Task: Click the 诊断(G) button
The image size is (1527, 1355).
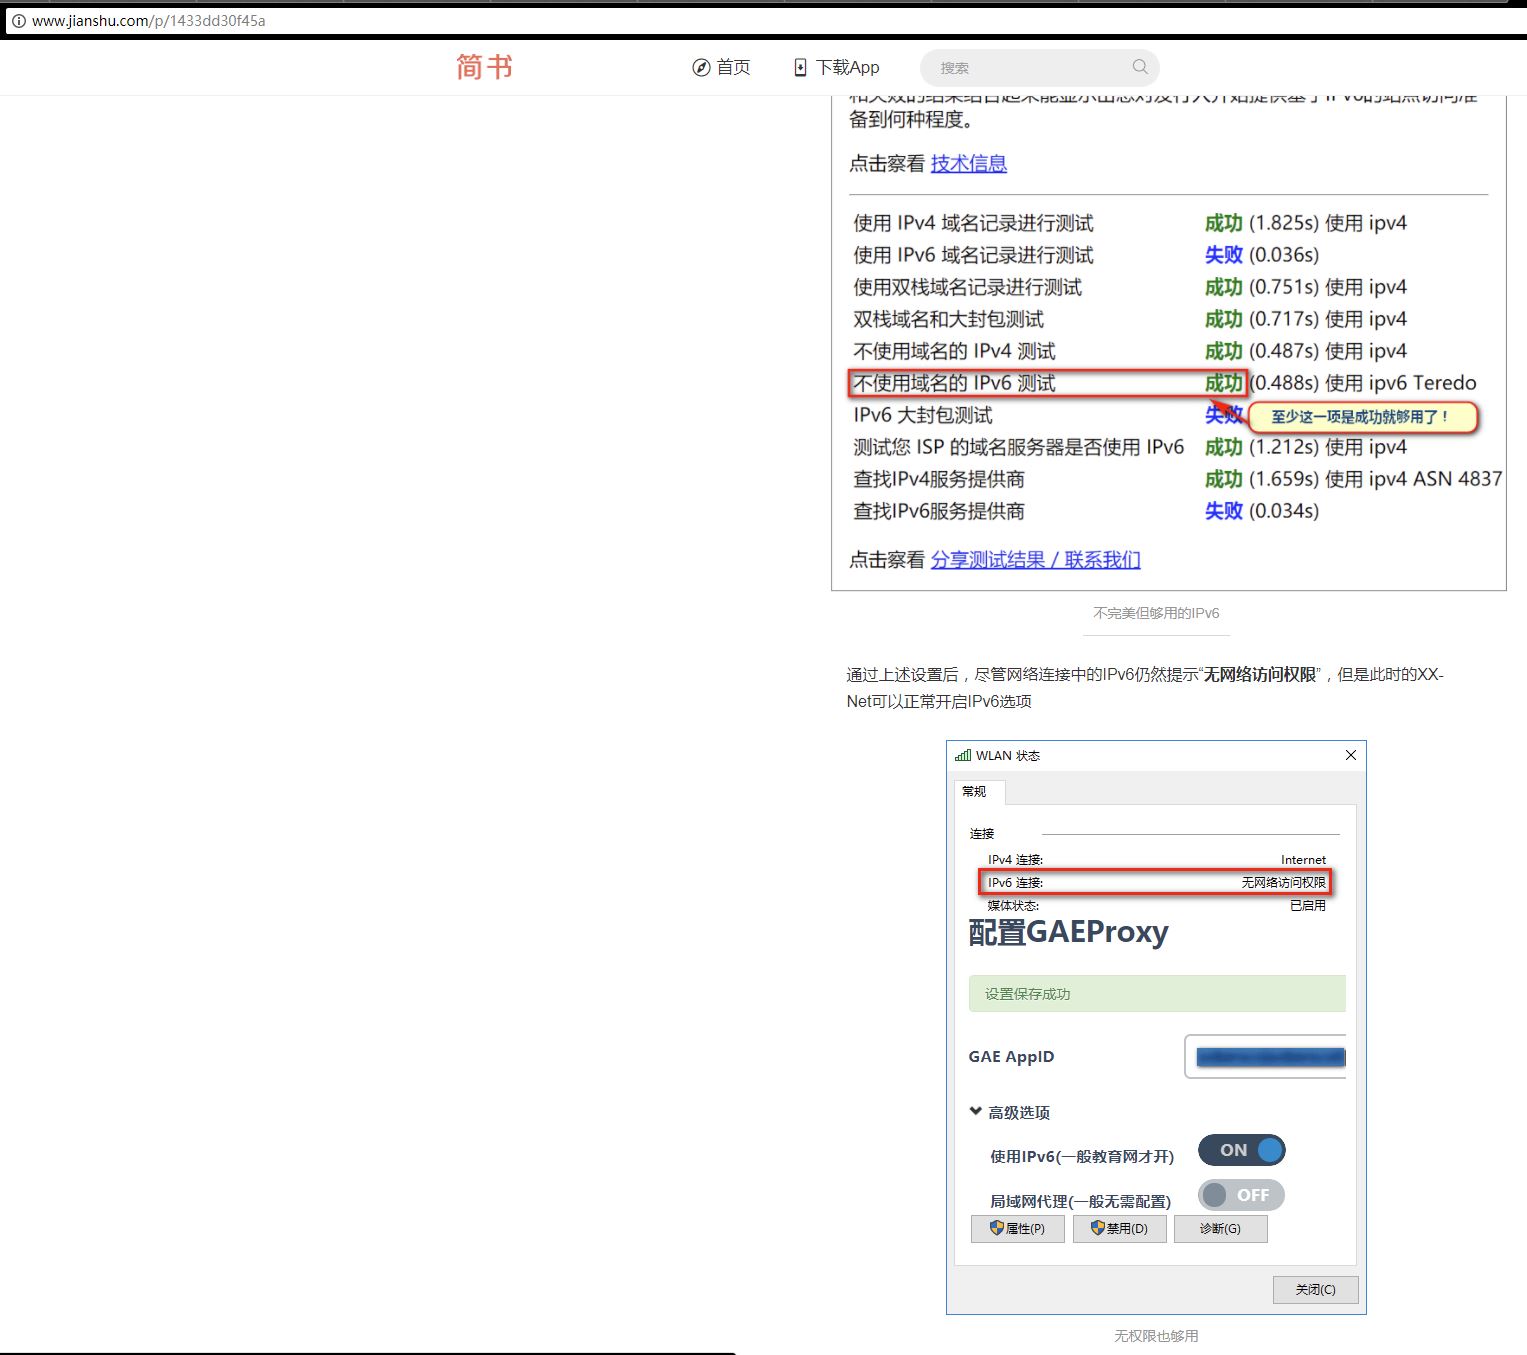Action: point(1220,1229)
